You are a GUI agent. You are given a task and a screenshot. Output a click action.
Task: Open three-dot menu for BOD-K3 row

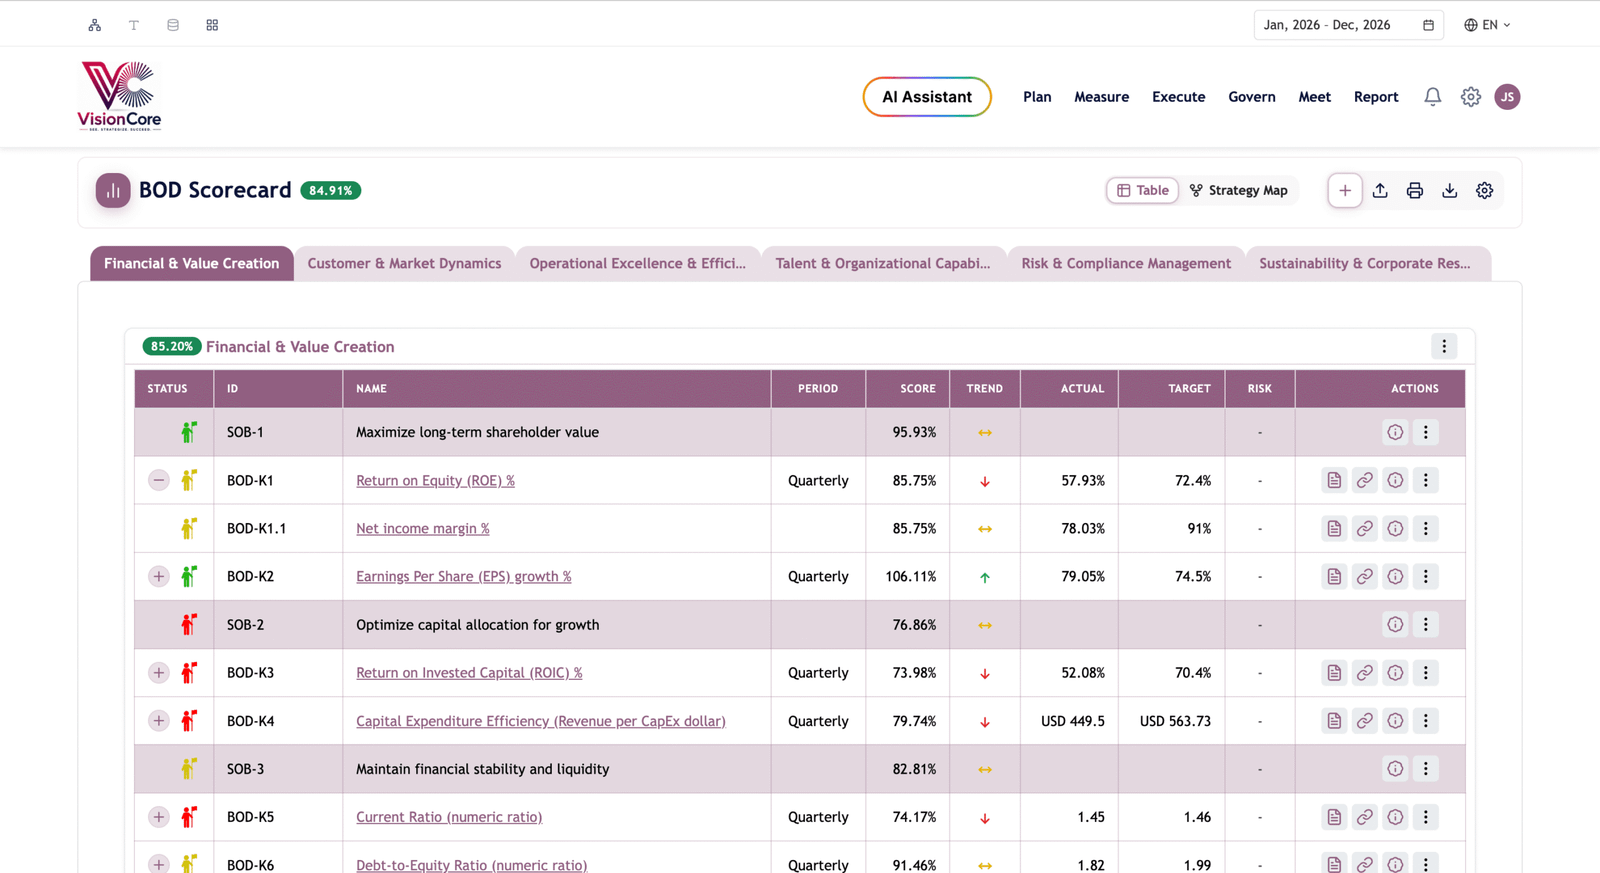point(1426,673)
